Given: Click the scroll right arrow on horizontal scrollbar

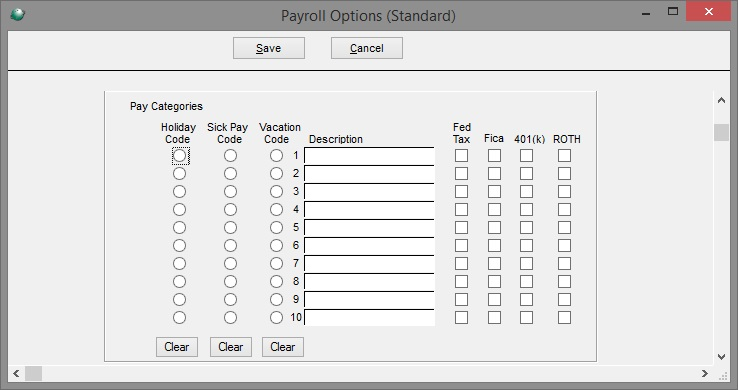Looking at the screenshot, I should pos(705,374).
